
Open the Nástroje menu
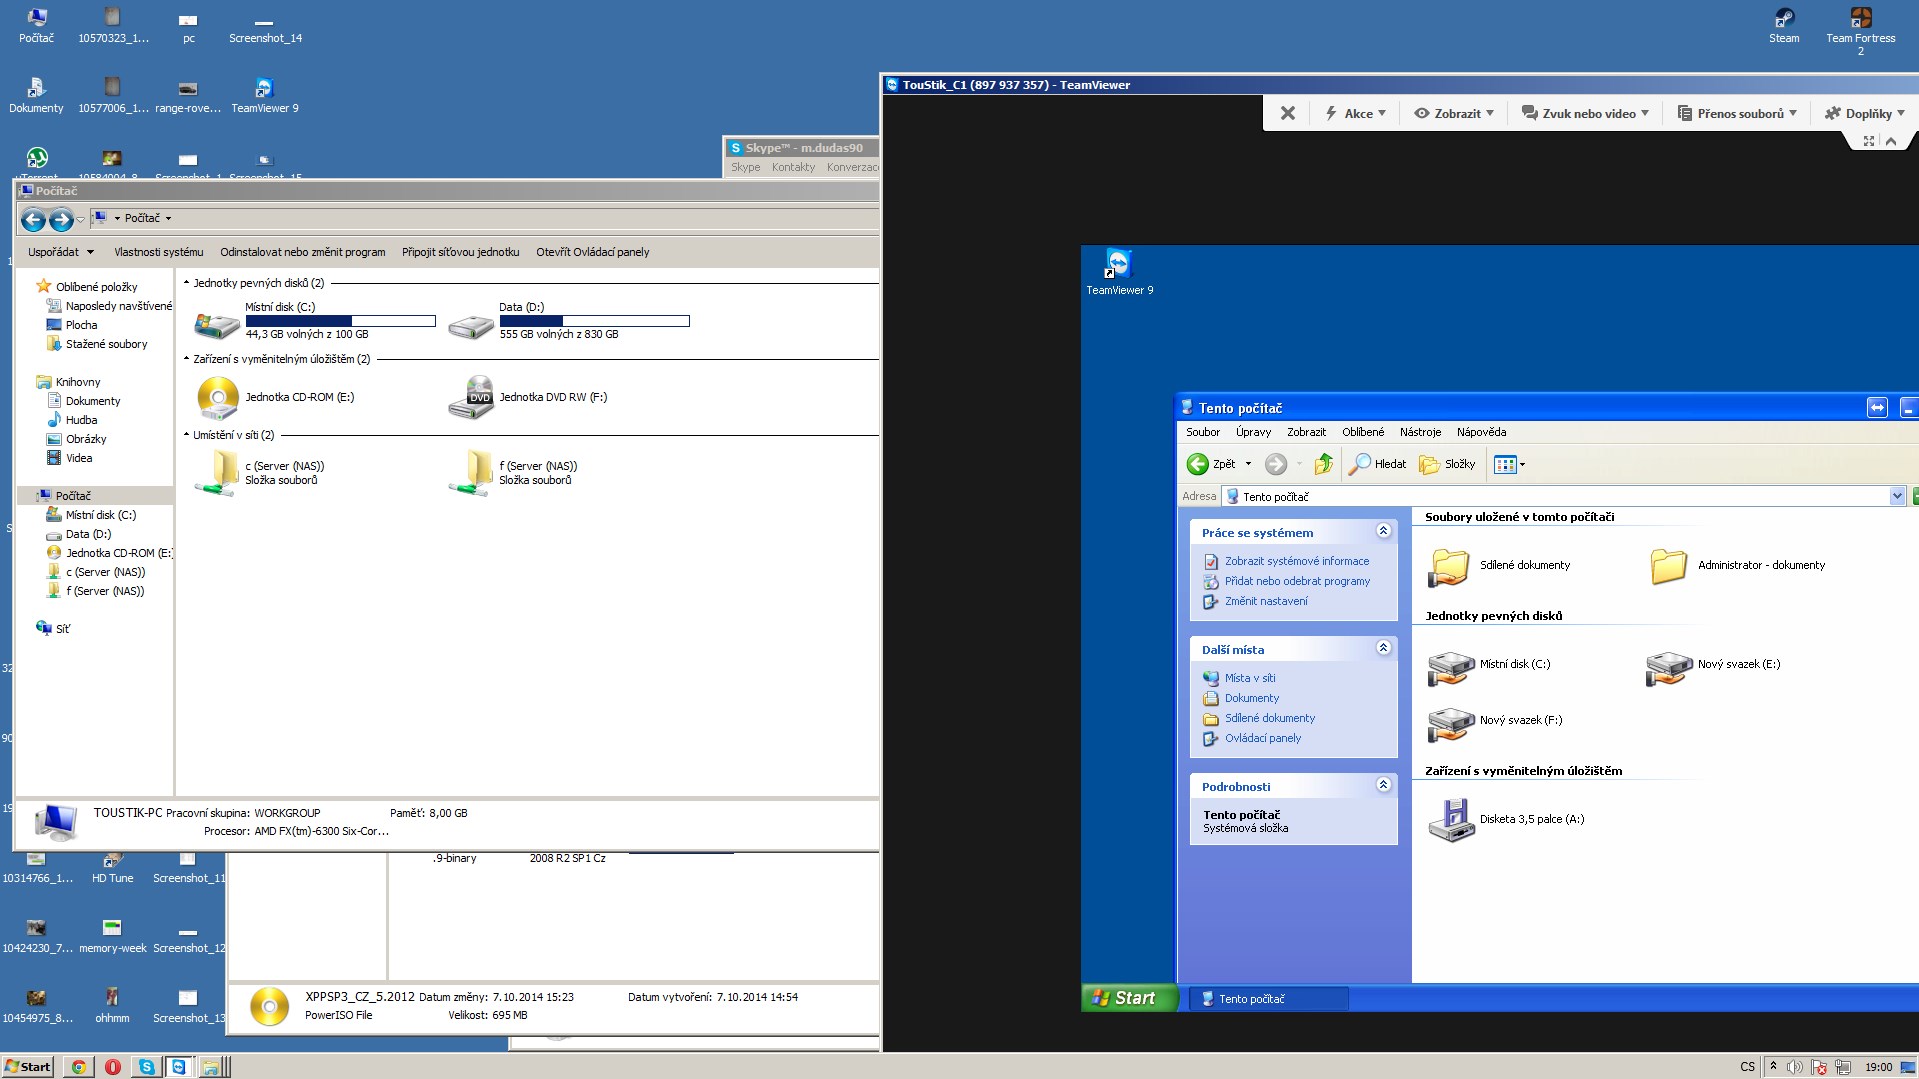pos(1419,432)
